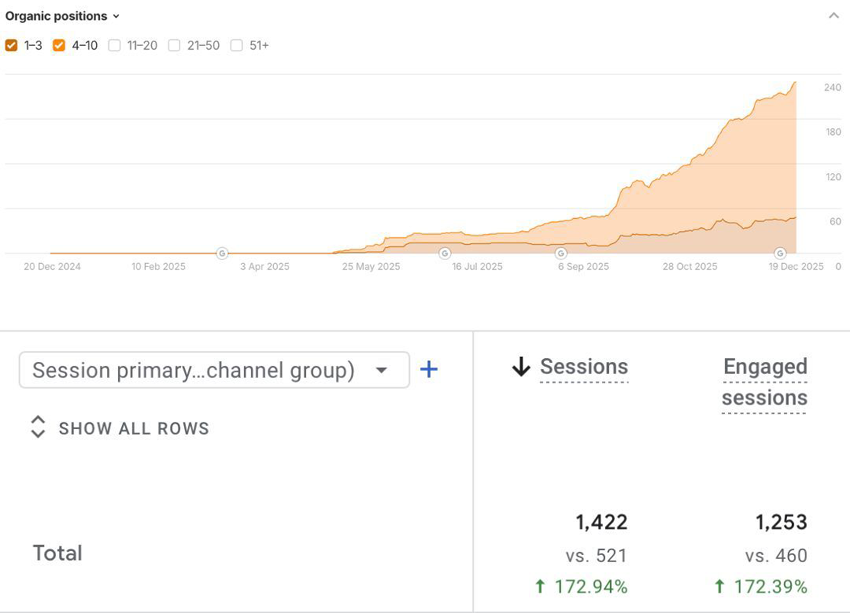
Task: Click the Google update marker near 6 Sep 2025
Action: pos(561,253)
